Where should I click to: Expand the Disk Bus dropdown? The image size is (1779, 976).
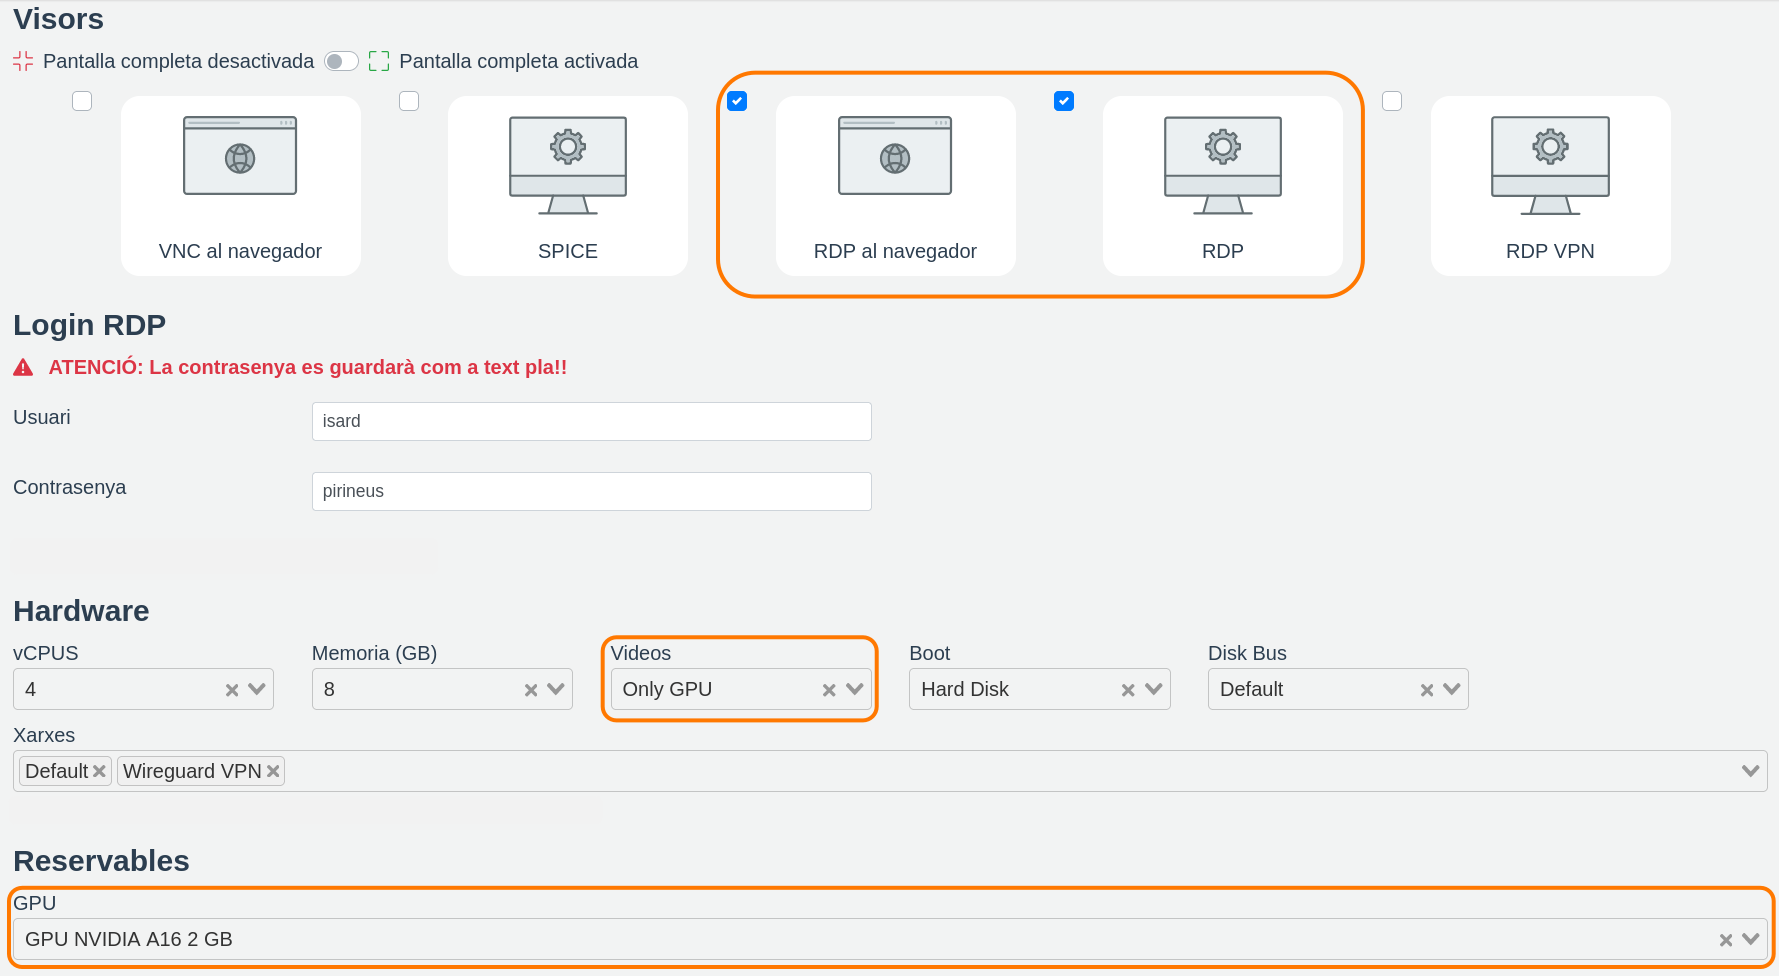[x=1452, y=689]
